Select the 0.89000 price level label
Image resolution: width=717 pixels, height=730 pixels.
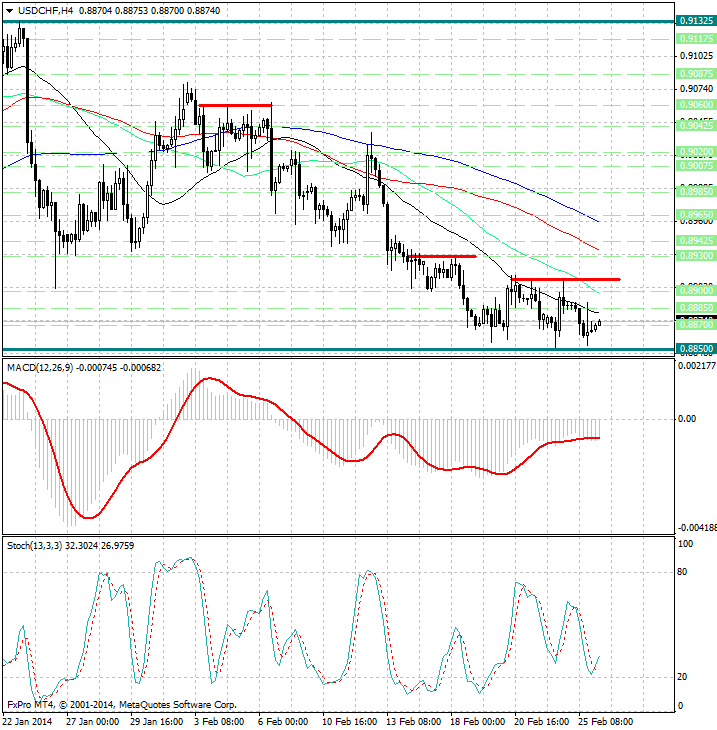click(x=696, y=291)
